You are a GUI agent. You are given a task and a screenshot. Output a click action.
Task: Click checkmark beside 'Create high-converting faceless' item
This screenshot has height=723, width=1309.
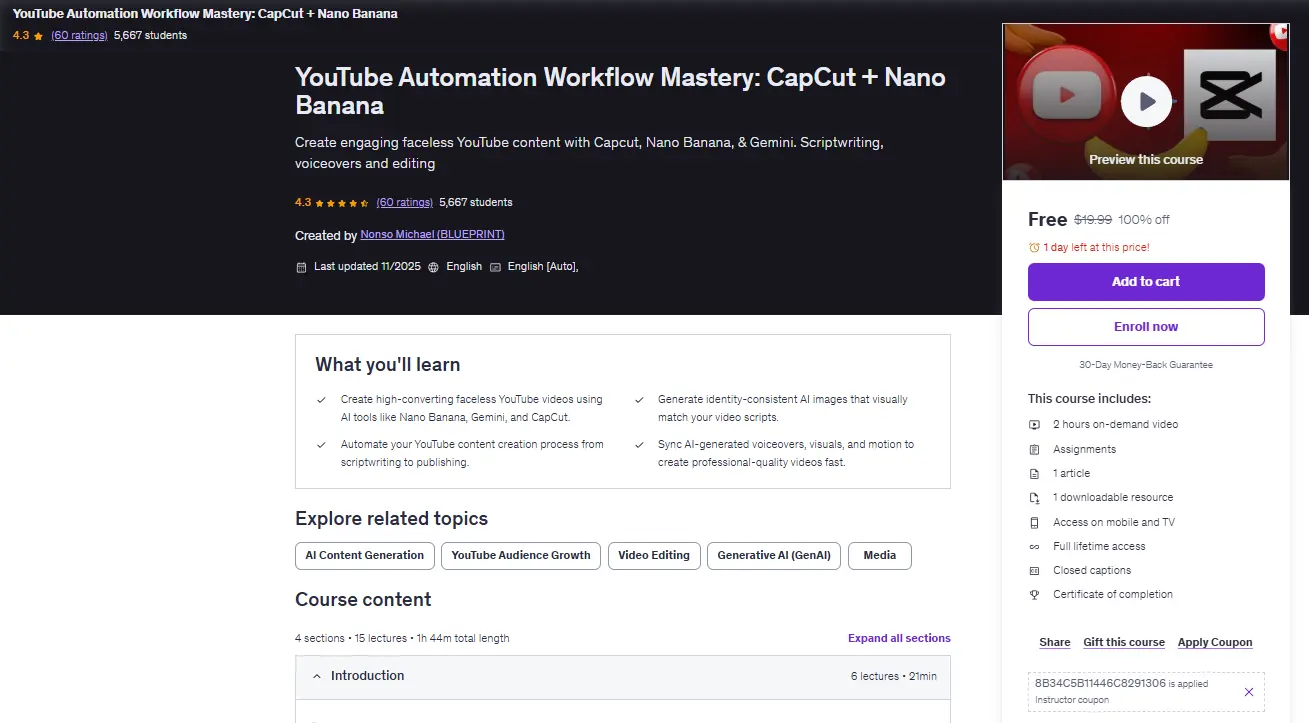click(x=321, y=400)
